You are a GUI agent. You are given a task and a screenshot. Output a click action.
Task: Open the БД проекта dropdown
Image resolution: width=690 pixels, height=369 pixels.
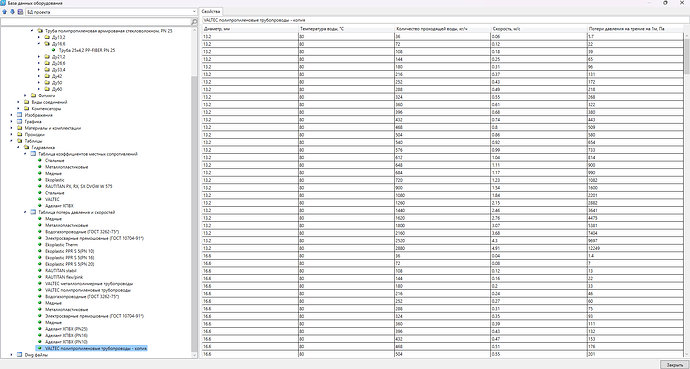[194, 12]
